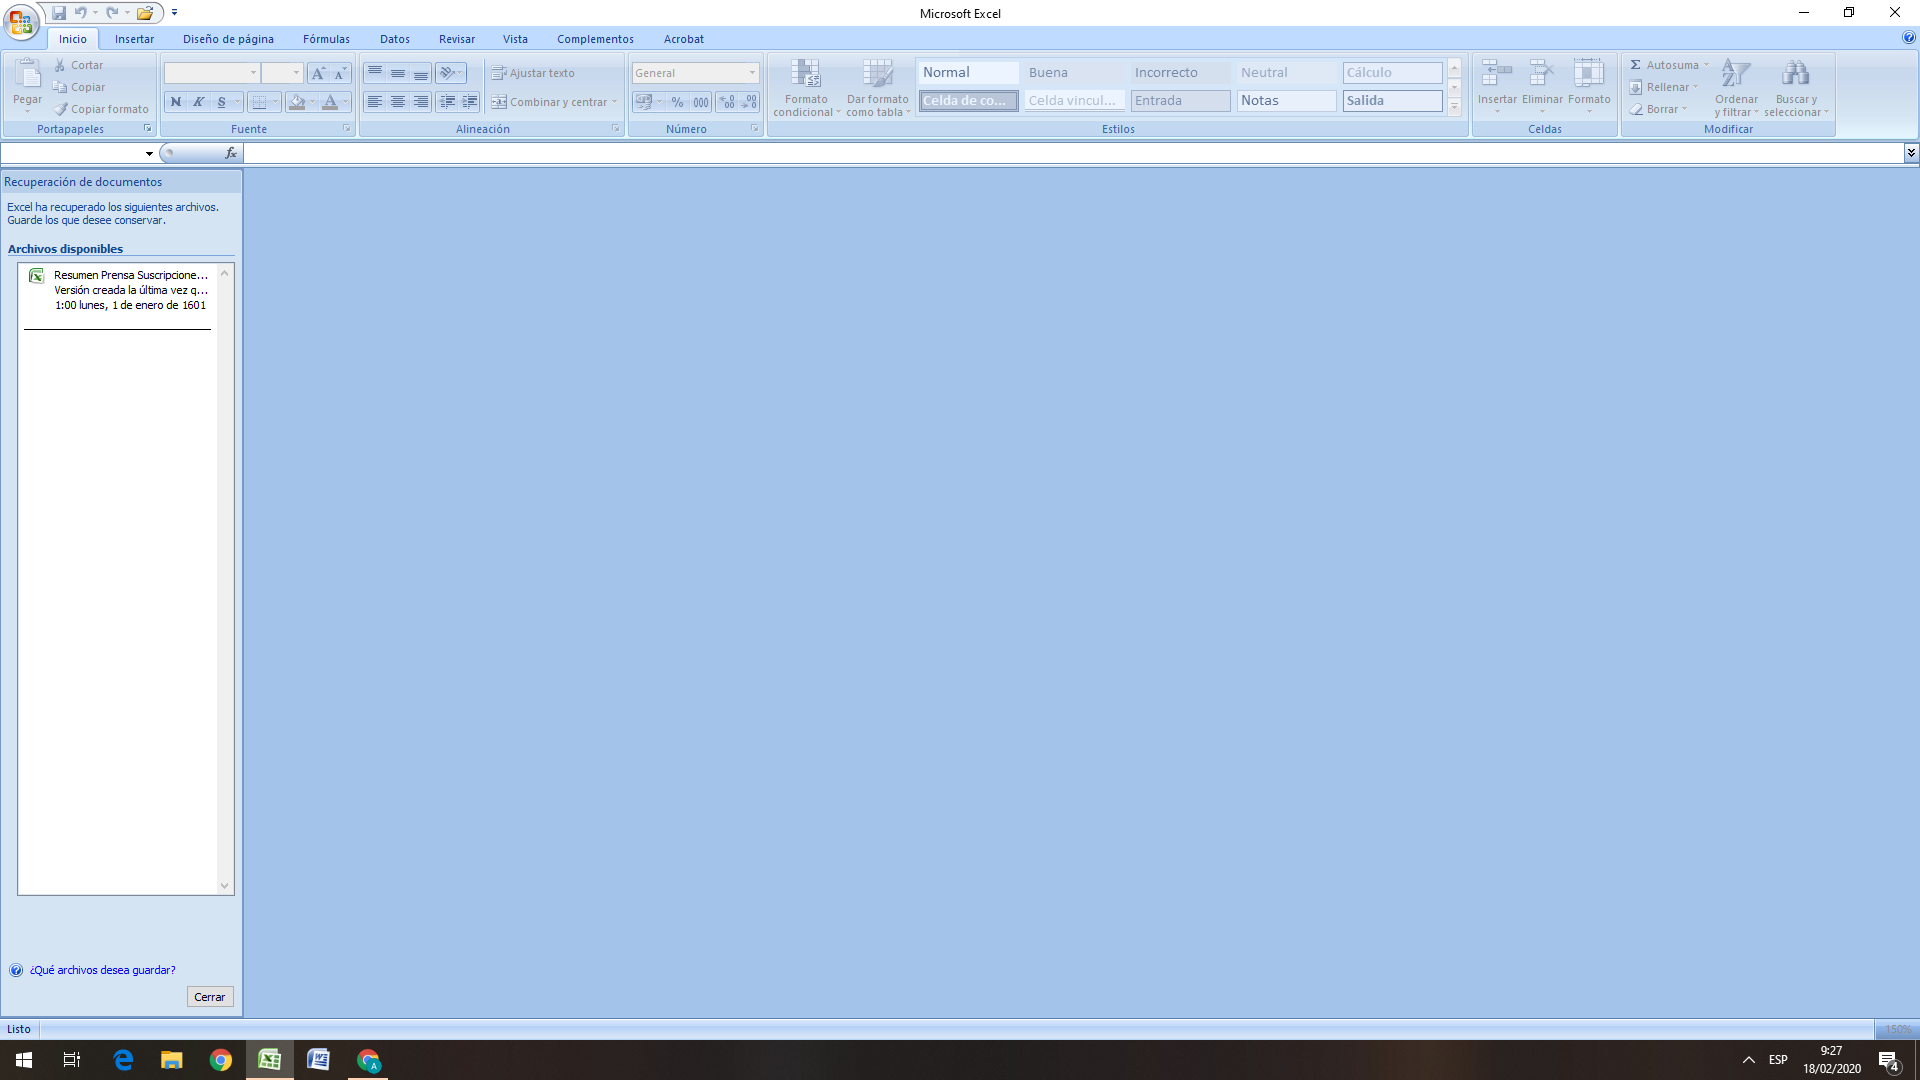This screenshot has width=1920, height=1080.
Task: Open the ¿Qué archivos desea guardar? link
Action: tap(102, 970)
